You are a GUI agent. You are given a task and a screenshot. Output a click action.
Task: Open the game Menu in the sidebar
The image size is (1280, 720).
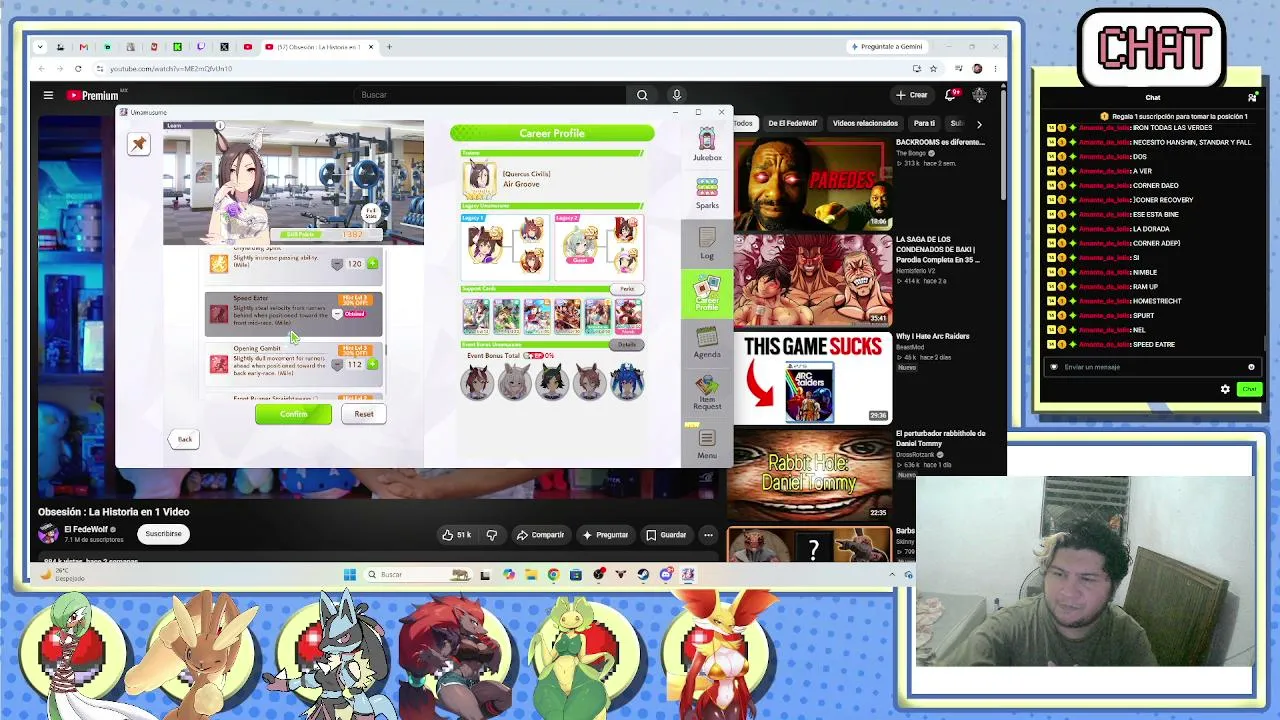tap(707, 443)
